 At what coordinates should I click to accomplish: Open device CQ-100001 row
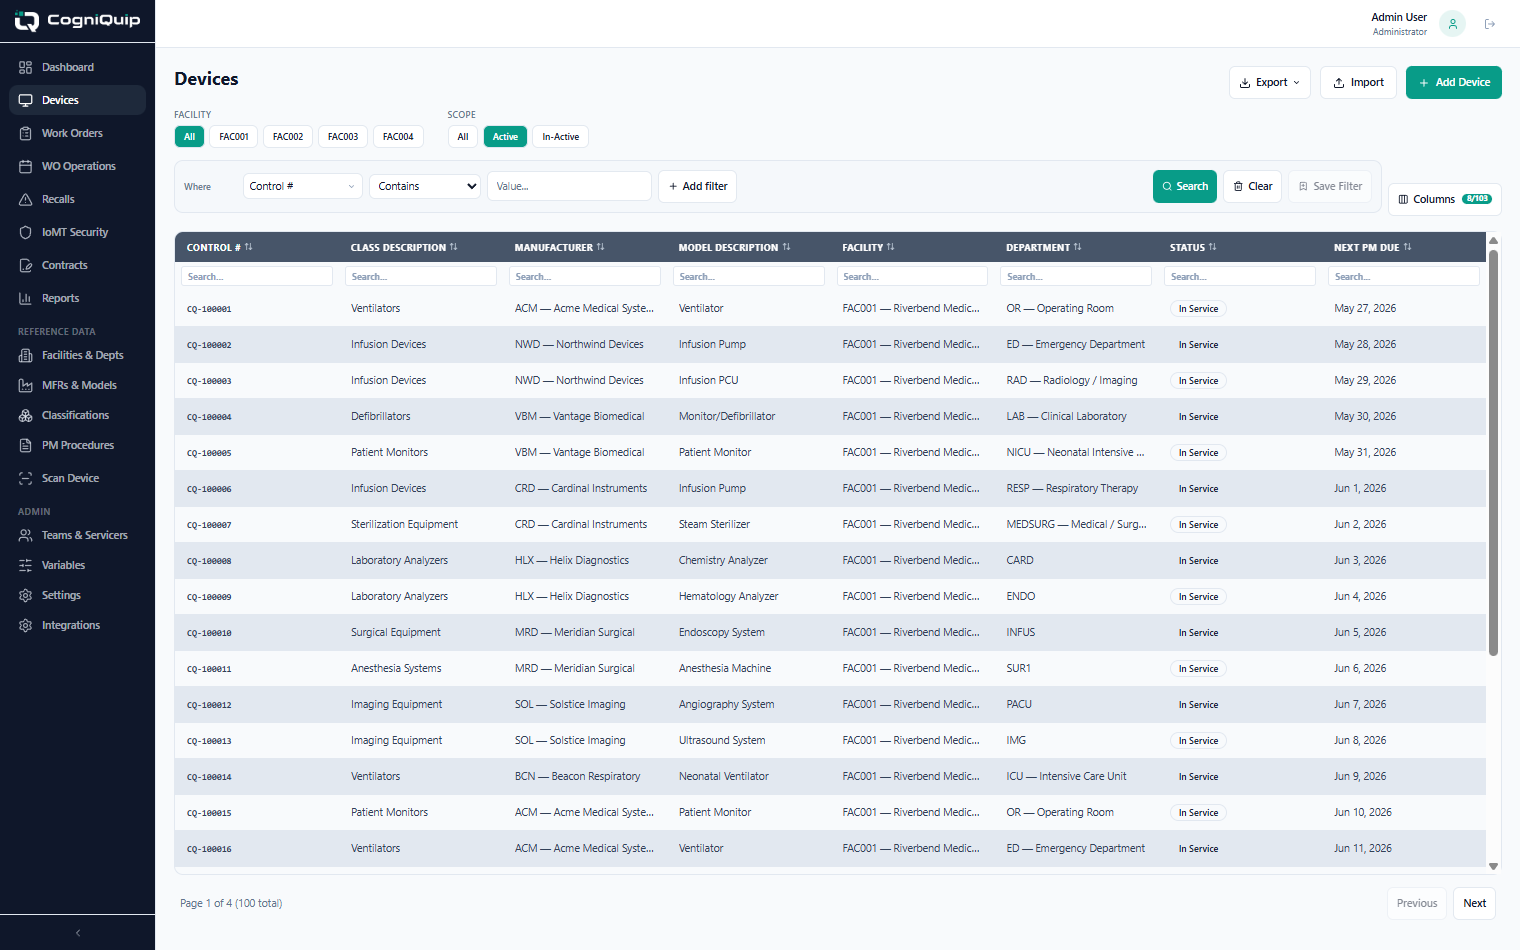pyautogui.click(x=830, y=309)
